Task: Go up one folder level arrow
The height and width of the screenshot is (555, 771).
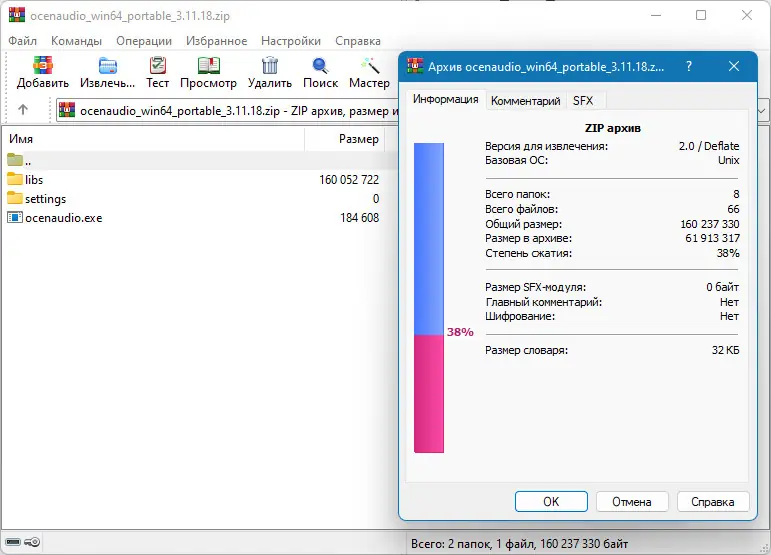Action: click(23, 110)
